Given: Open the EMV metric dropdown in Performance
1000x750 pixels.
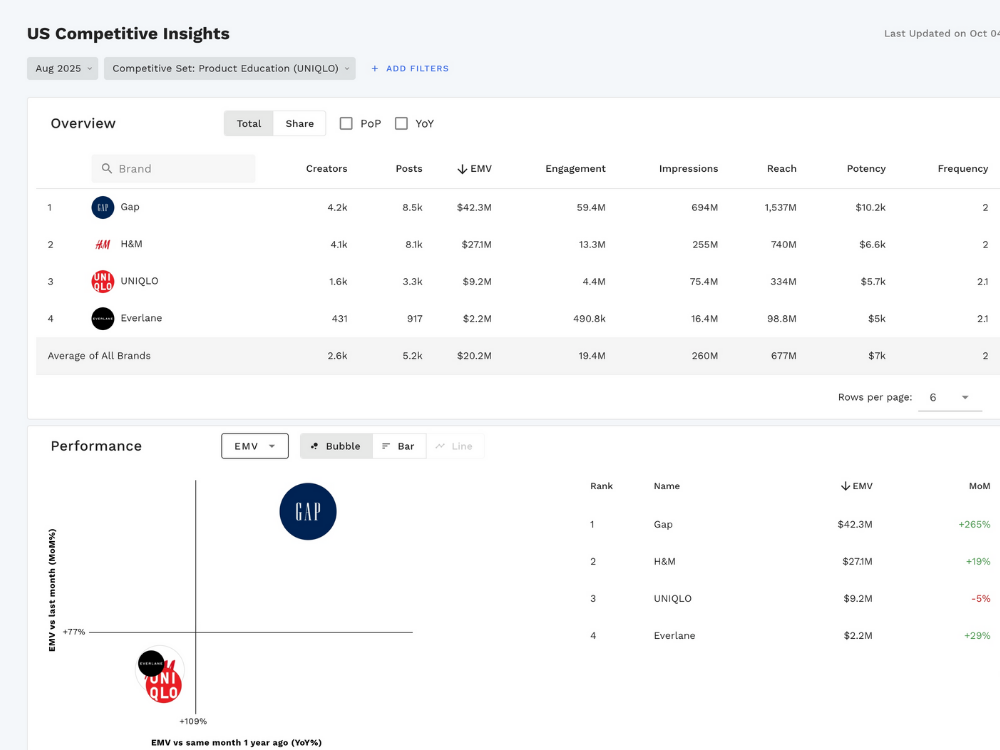Looking at the screenshot, I should coord(254,446).
